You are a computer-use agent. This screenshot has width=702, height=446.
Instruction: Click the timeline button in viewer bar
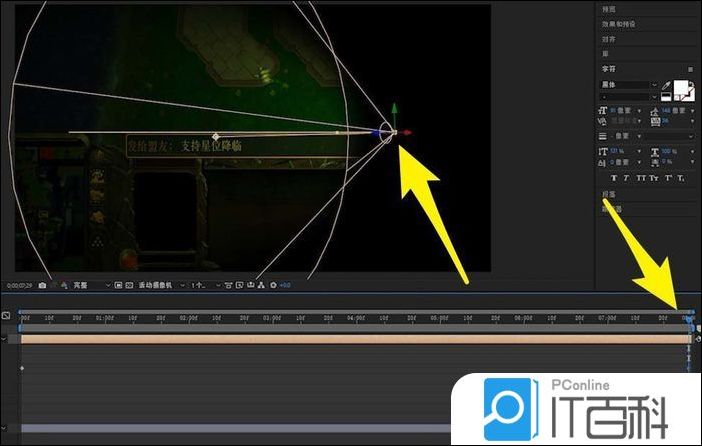click(250, 285)
